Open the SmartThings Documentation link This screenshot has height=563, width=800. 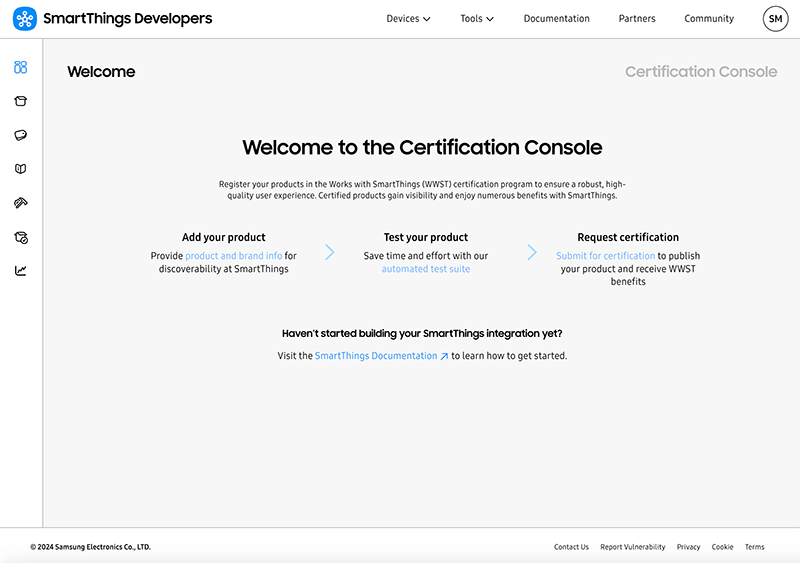(376, 356)
